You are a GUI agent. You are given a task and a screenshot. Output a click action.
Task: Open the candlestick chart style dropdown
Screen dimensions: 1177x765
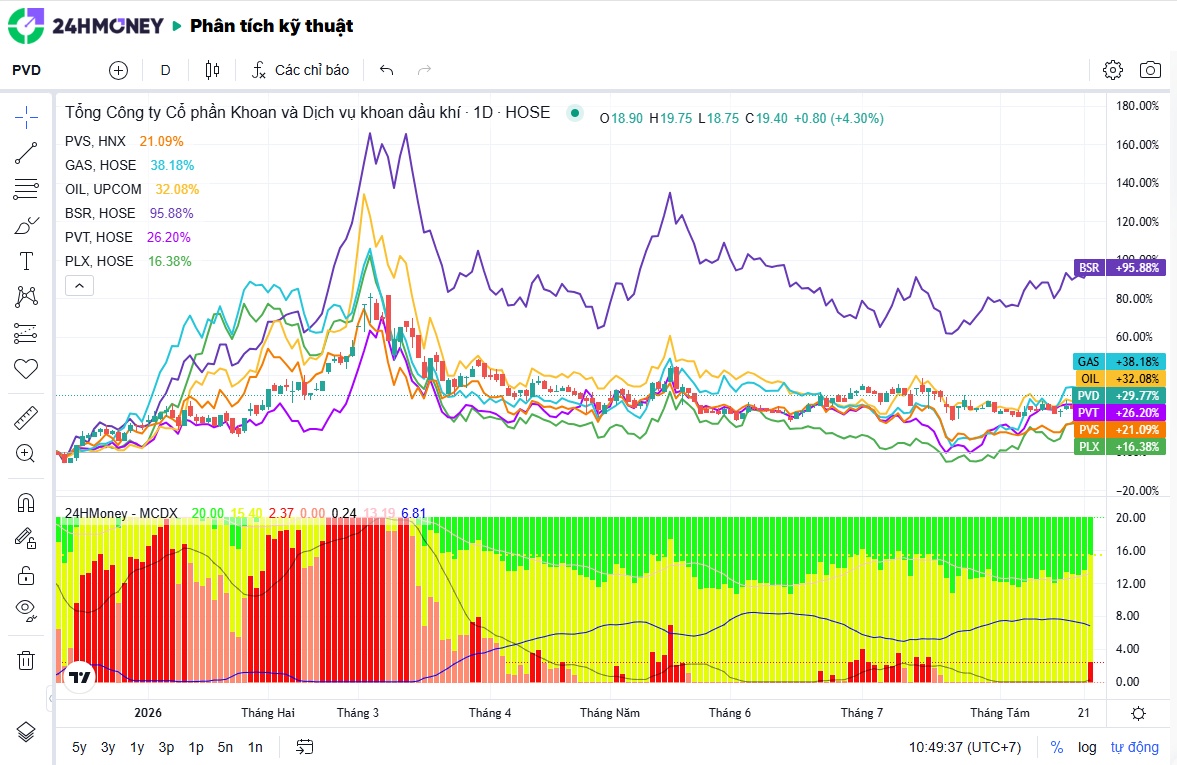(212, 70)
